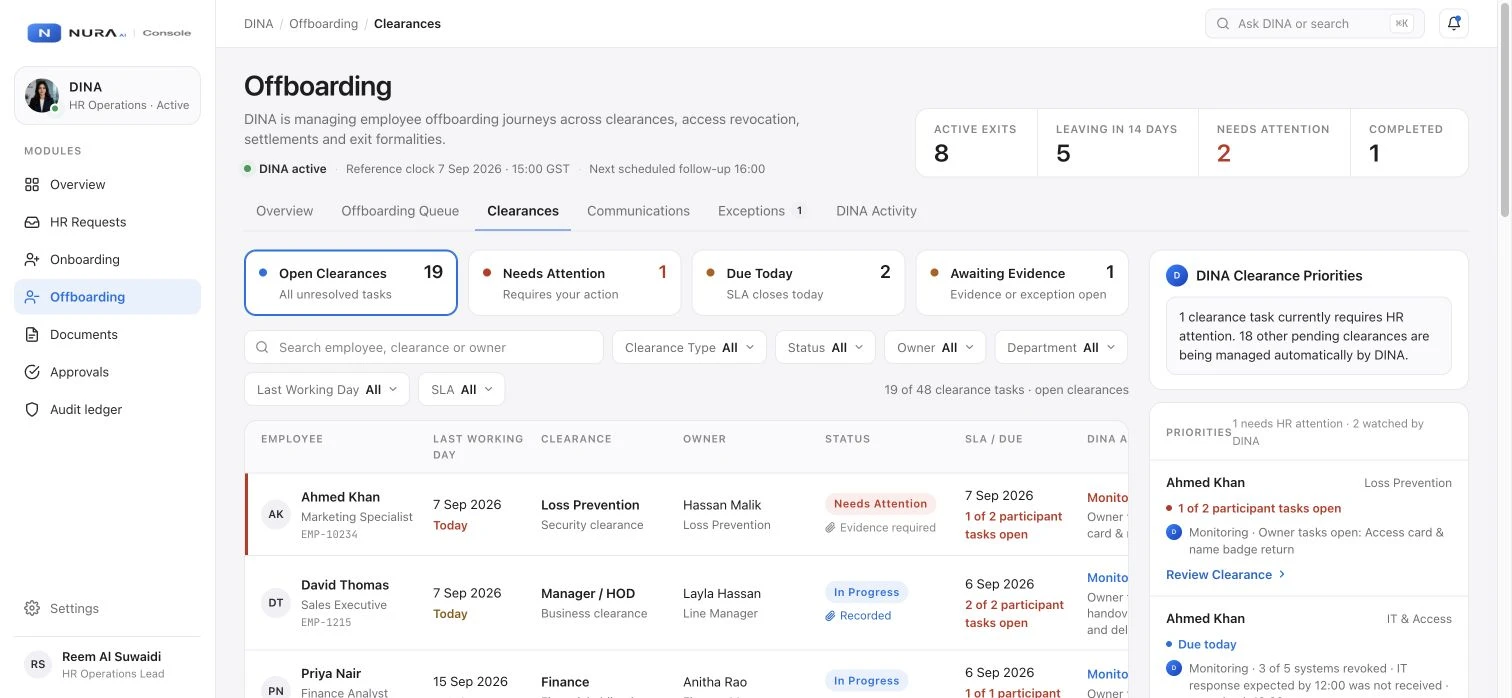Click DINA's profile avatar photo
Viewport: 1512px width, 698px height.
pos(42,96)
